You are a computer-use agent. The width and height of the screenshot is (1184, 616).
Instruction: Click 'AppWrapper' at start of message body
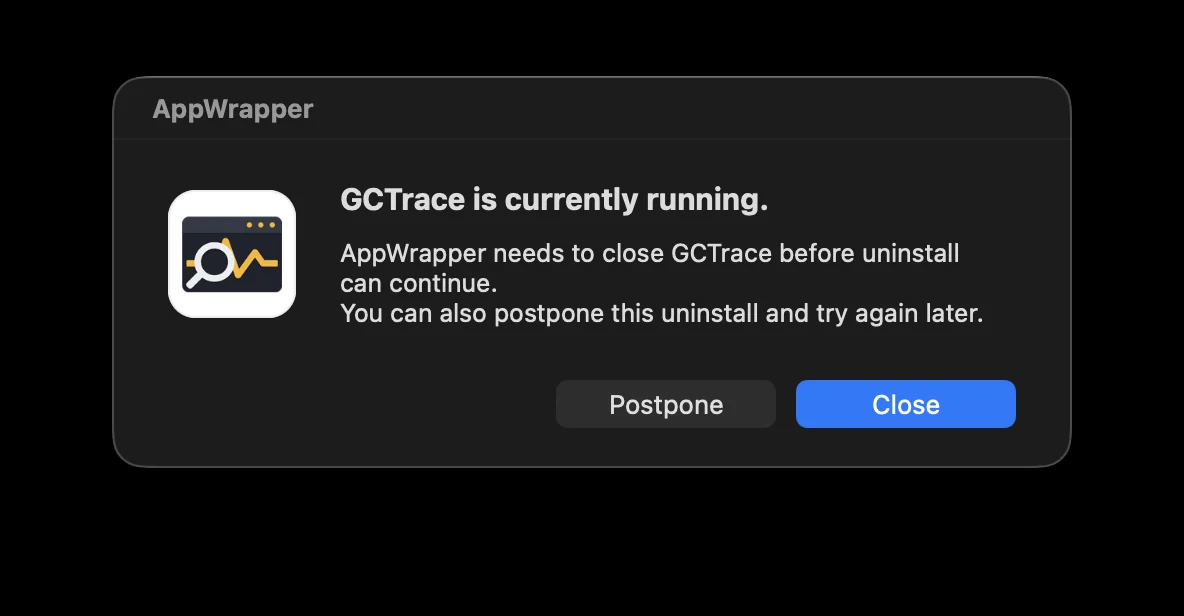(x=413, y=254)
